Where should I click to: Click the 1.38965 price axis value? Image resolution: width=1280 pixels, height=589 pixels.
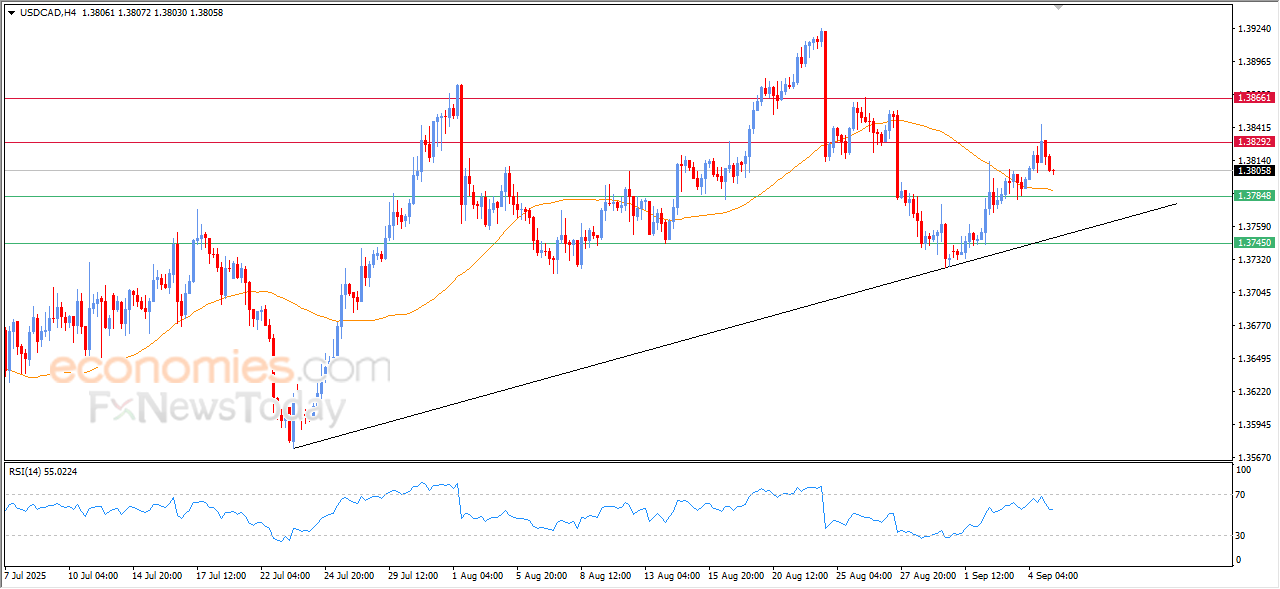click(x=1254, y=62)
